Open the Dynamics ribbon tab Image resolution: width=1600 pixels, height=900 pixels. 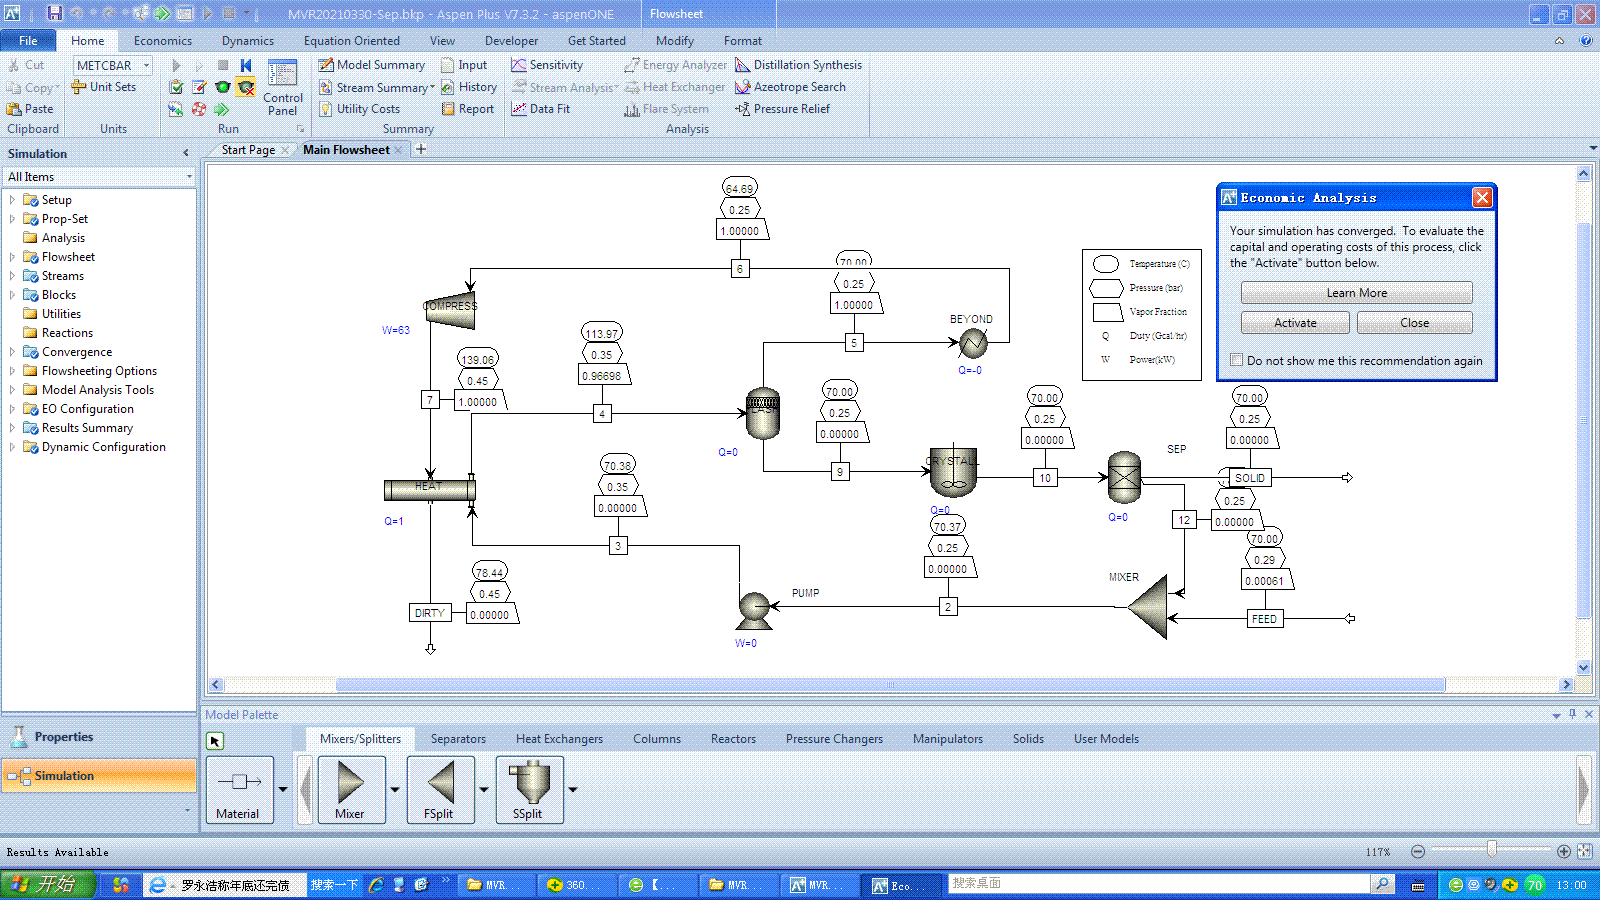coord(248,41)
